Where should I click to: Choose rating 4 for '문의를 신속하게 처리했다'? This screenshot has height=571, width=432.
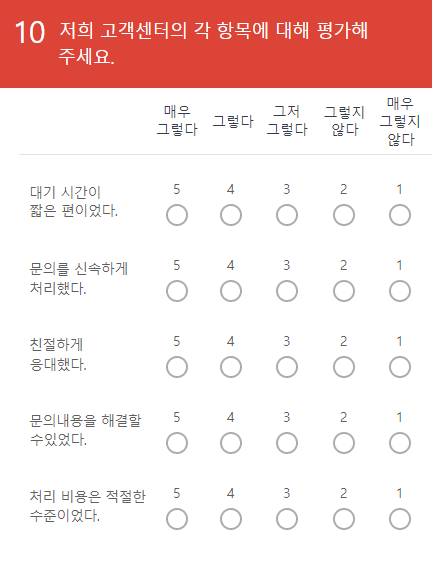click(x=231, y=291)
